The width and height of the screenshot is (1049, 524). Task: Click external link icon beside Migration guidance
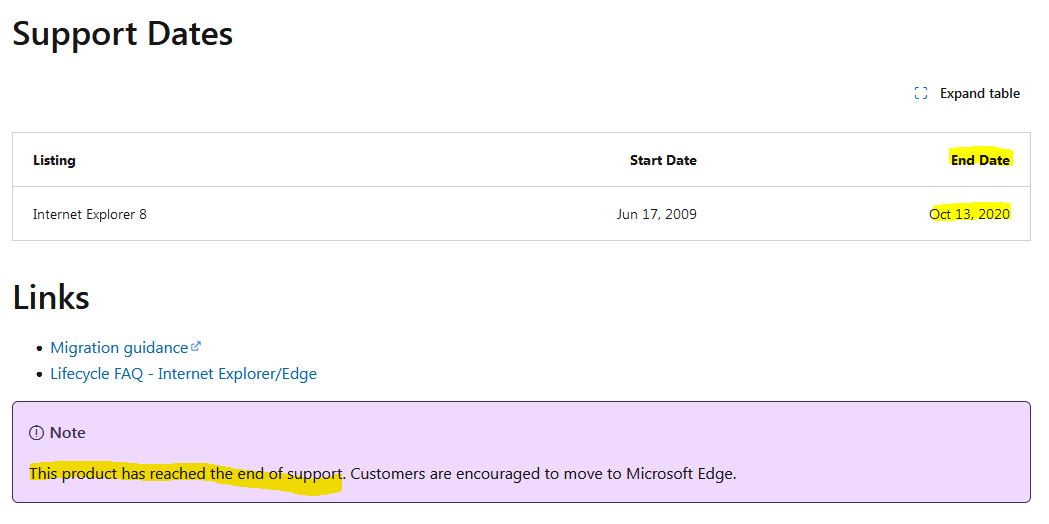[x=196, y=347]
